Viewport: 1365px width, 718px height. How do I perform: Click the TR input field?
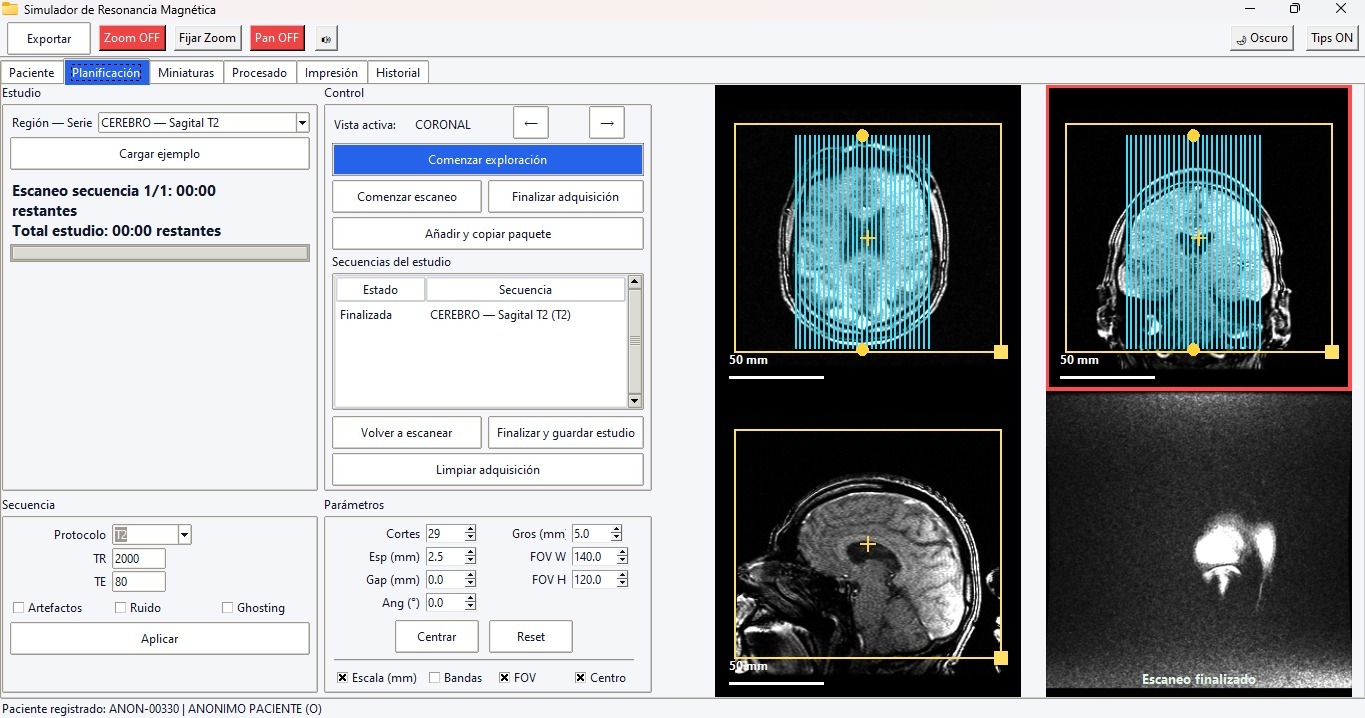point(139,558)
